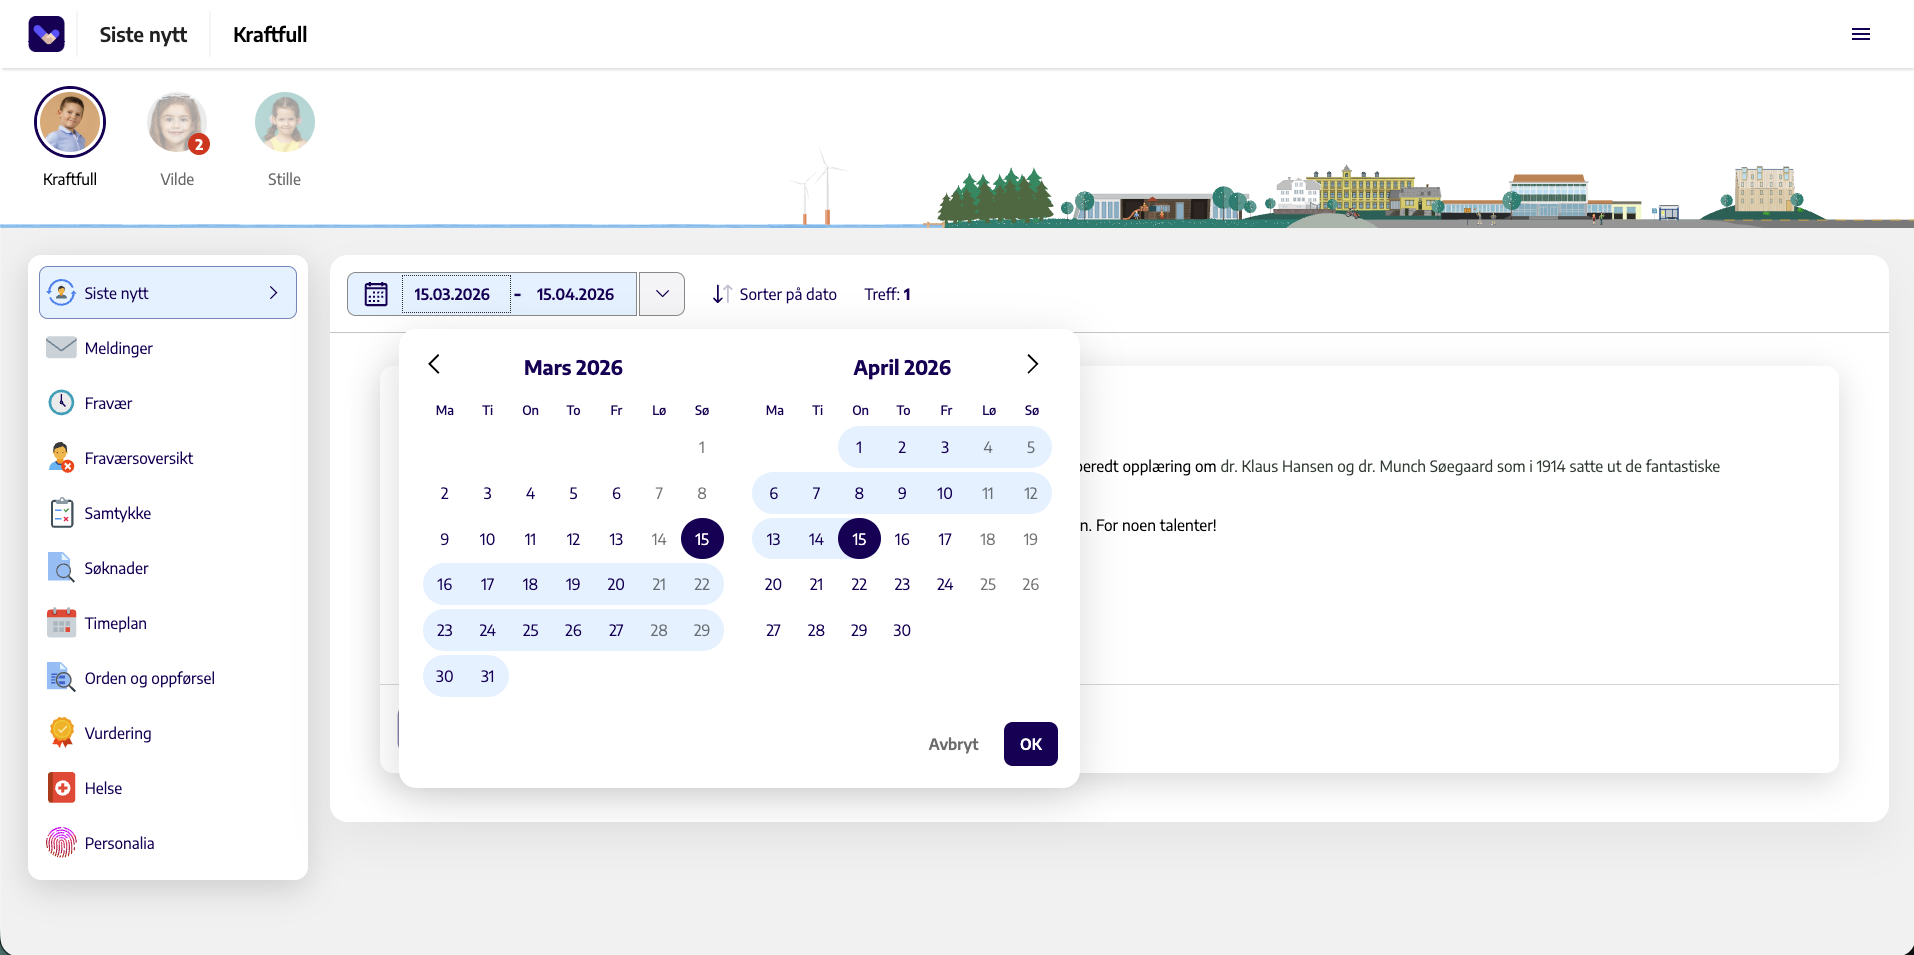Screen dimensions: 1914x955
Task: Select March 1 in the calendar
Action: point(702,447)
